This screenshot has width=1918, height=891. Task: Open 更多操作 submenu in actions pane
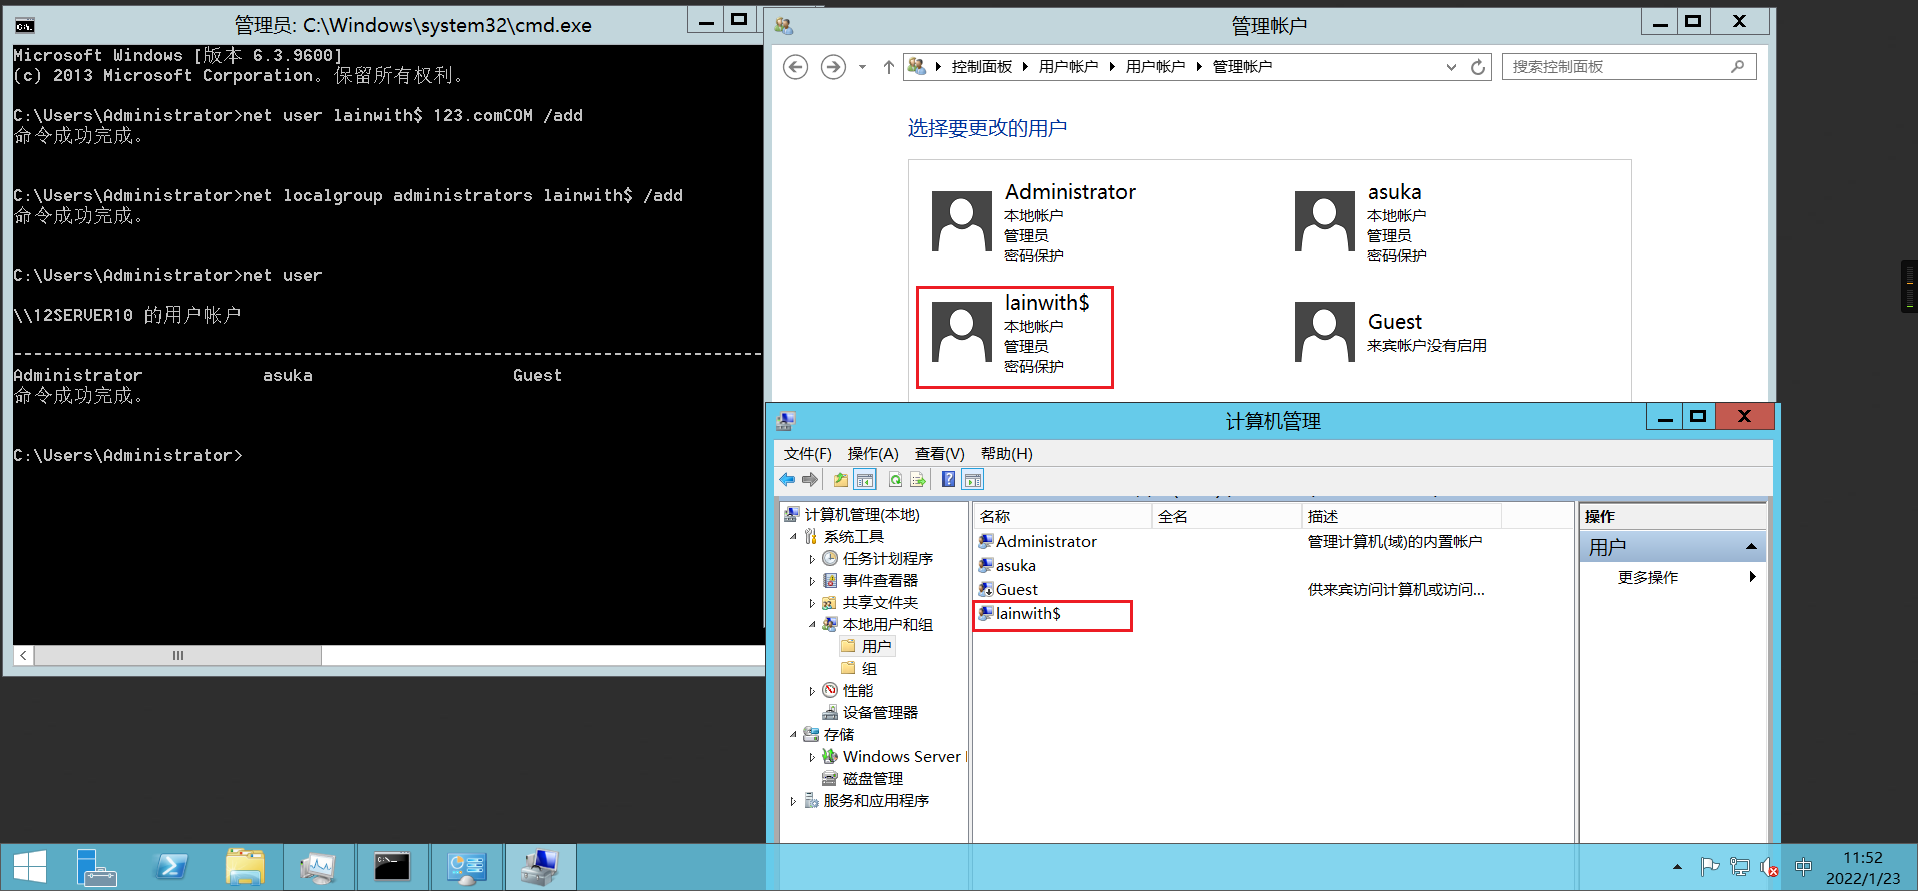pyautogui.click(x=1672, y=577)
